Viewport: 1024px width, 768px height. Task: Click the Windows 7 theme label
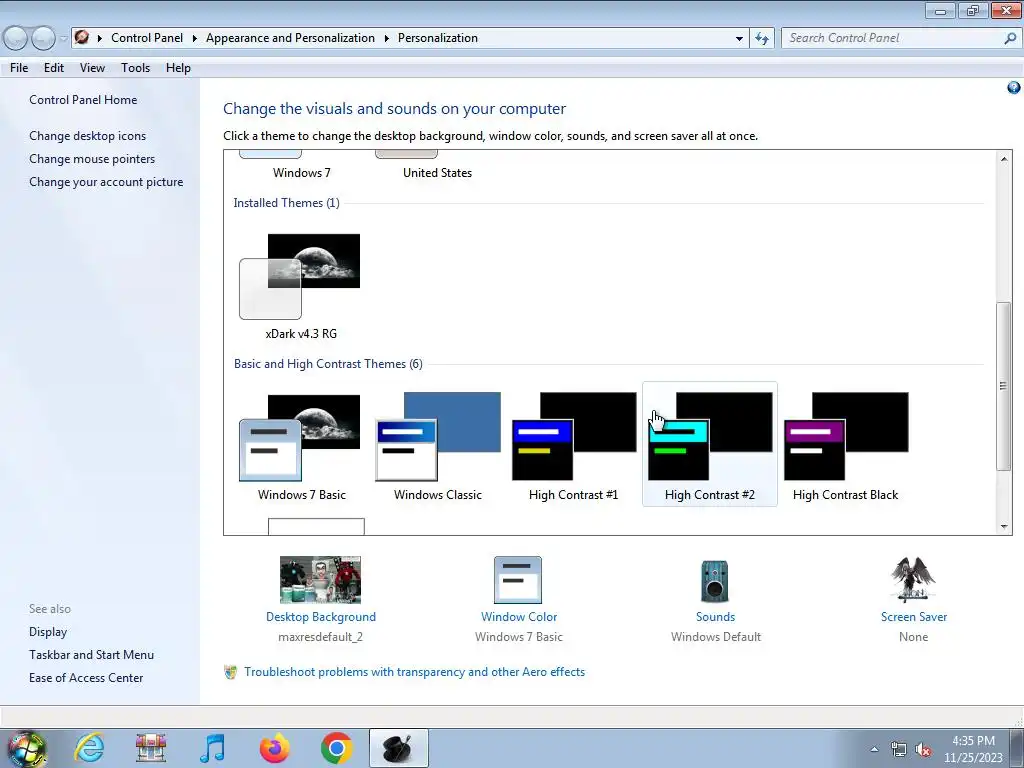point(302,173)
